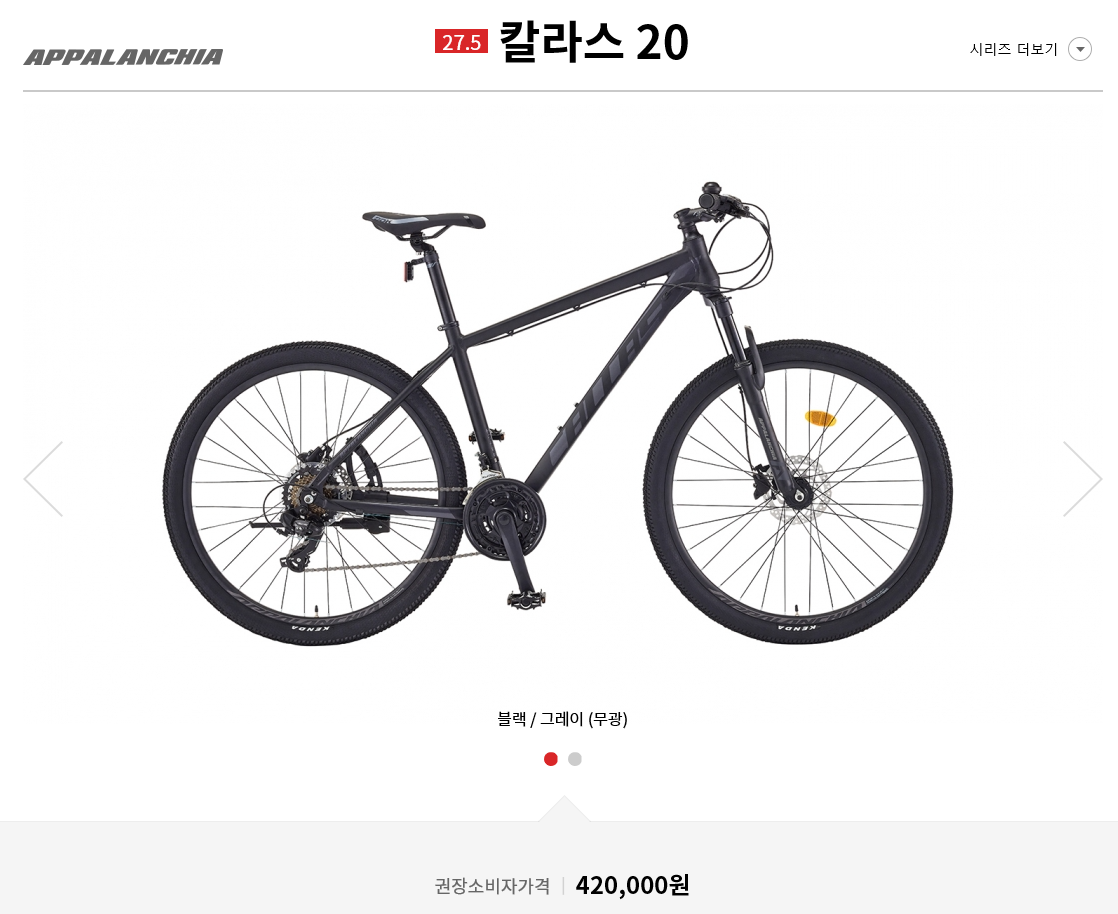
Task: Select the gray second color option dot
Action: pos(575,759)
